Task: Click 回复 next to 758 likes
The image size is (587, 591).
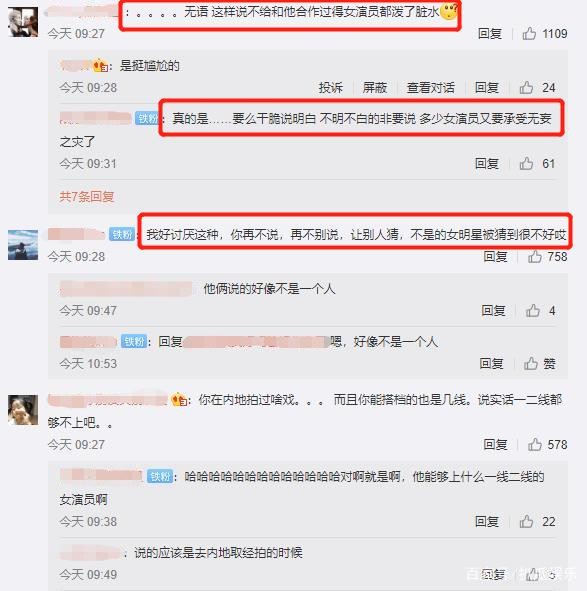Action: [495, 257]
